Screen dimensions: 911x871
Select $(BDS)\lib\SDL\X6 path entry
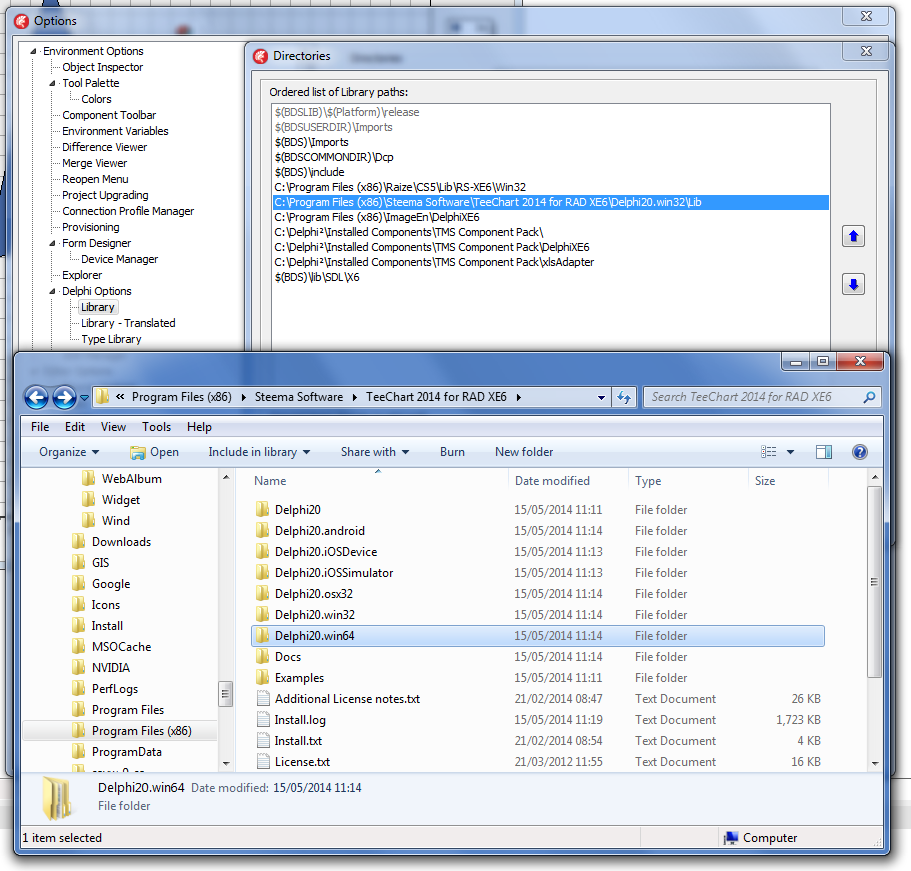(317, 277)
